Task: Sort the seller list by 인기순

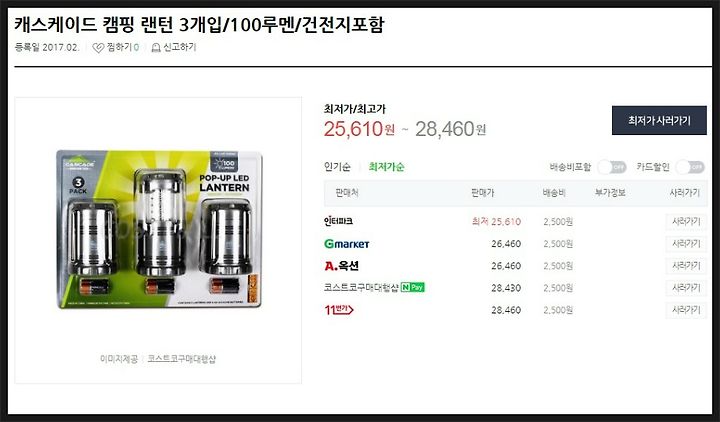Action: tap(337, 167)
